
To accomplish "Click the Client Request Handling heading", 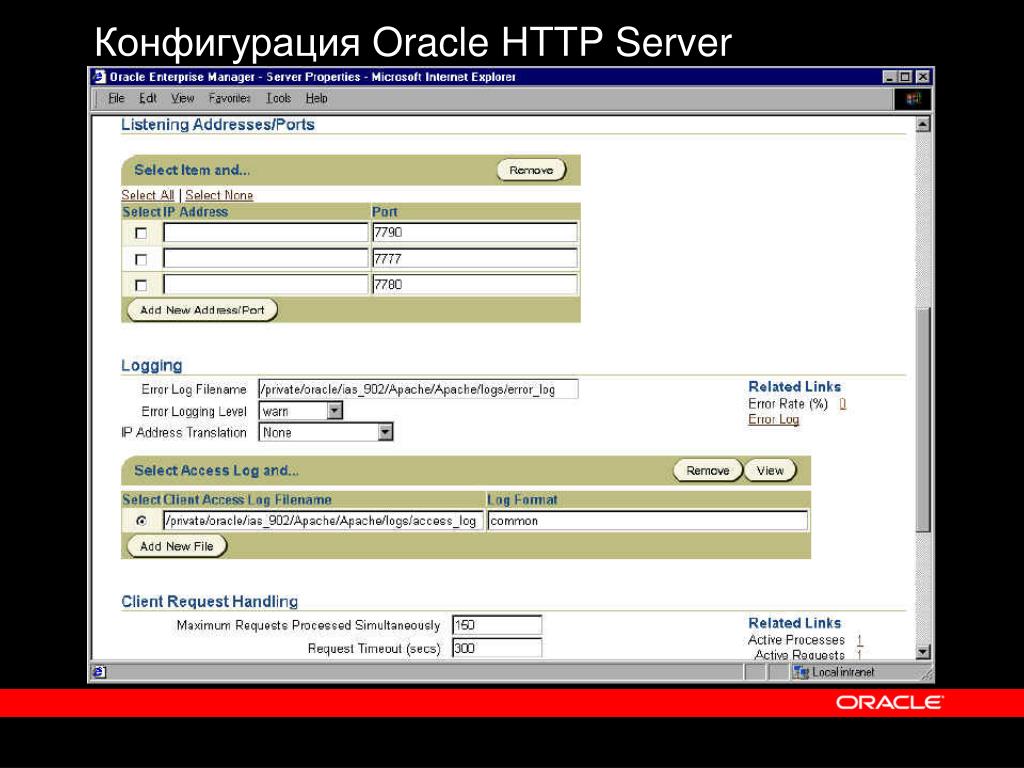I will (210, 601).
